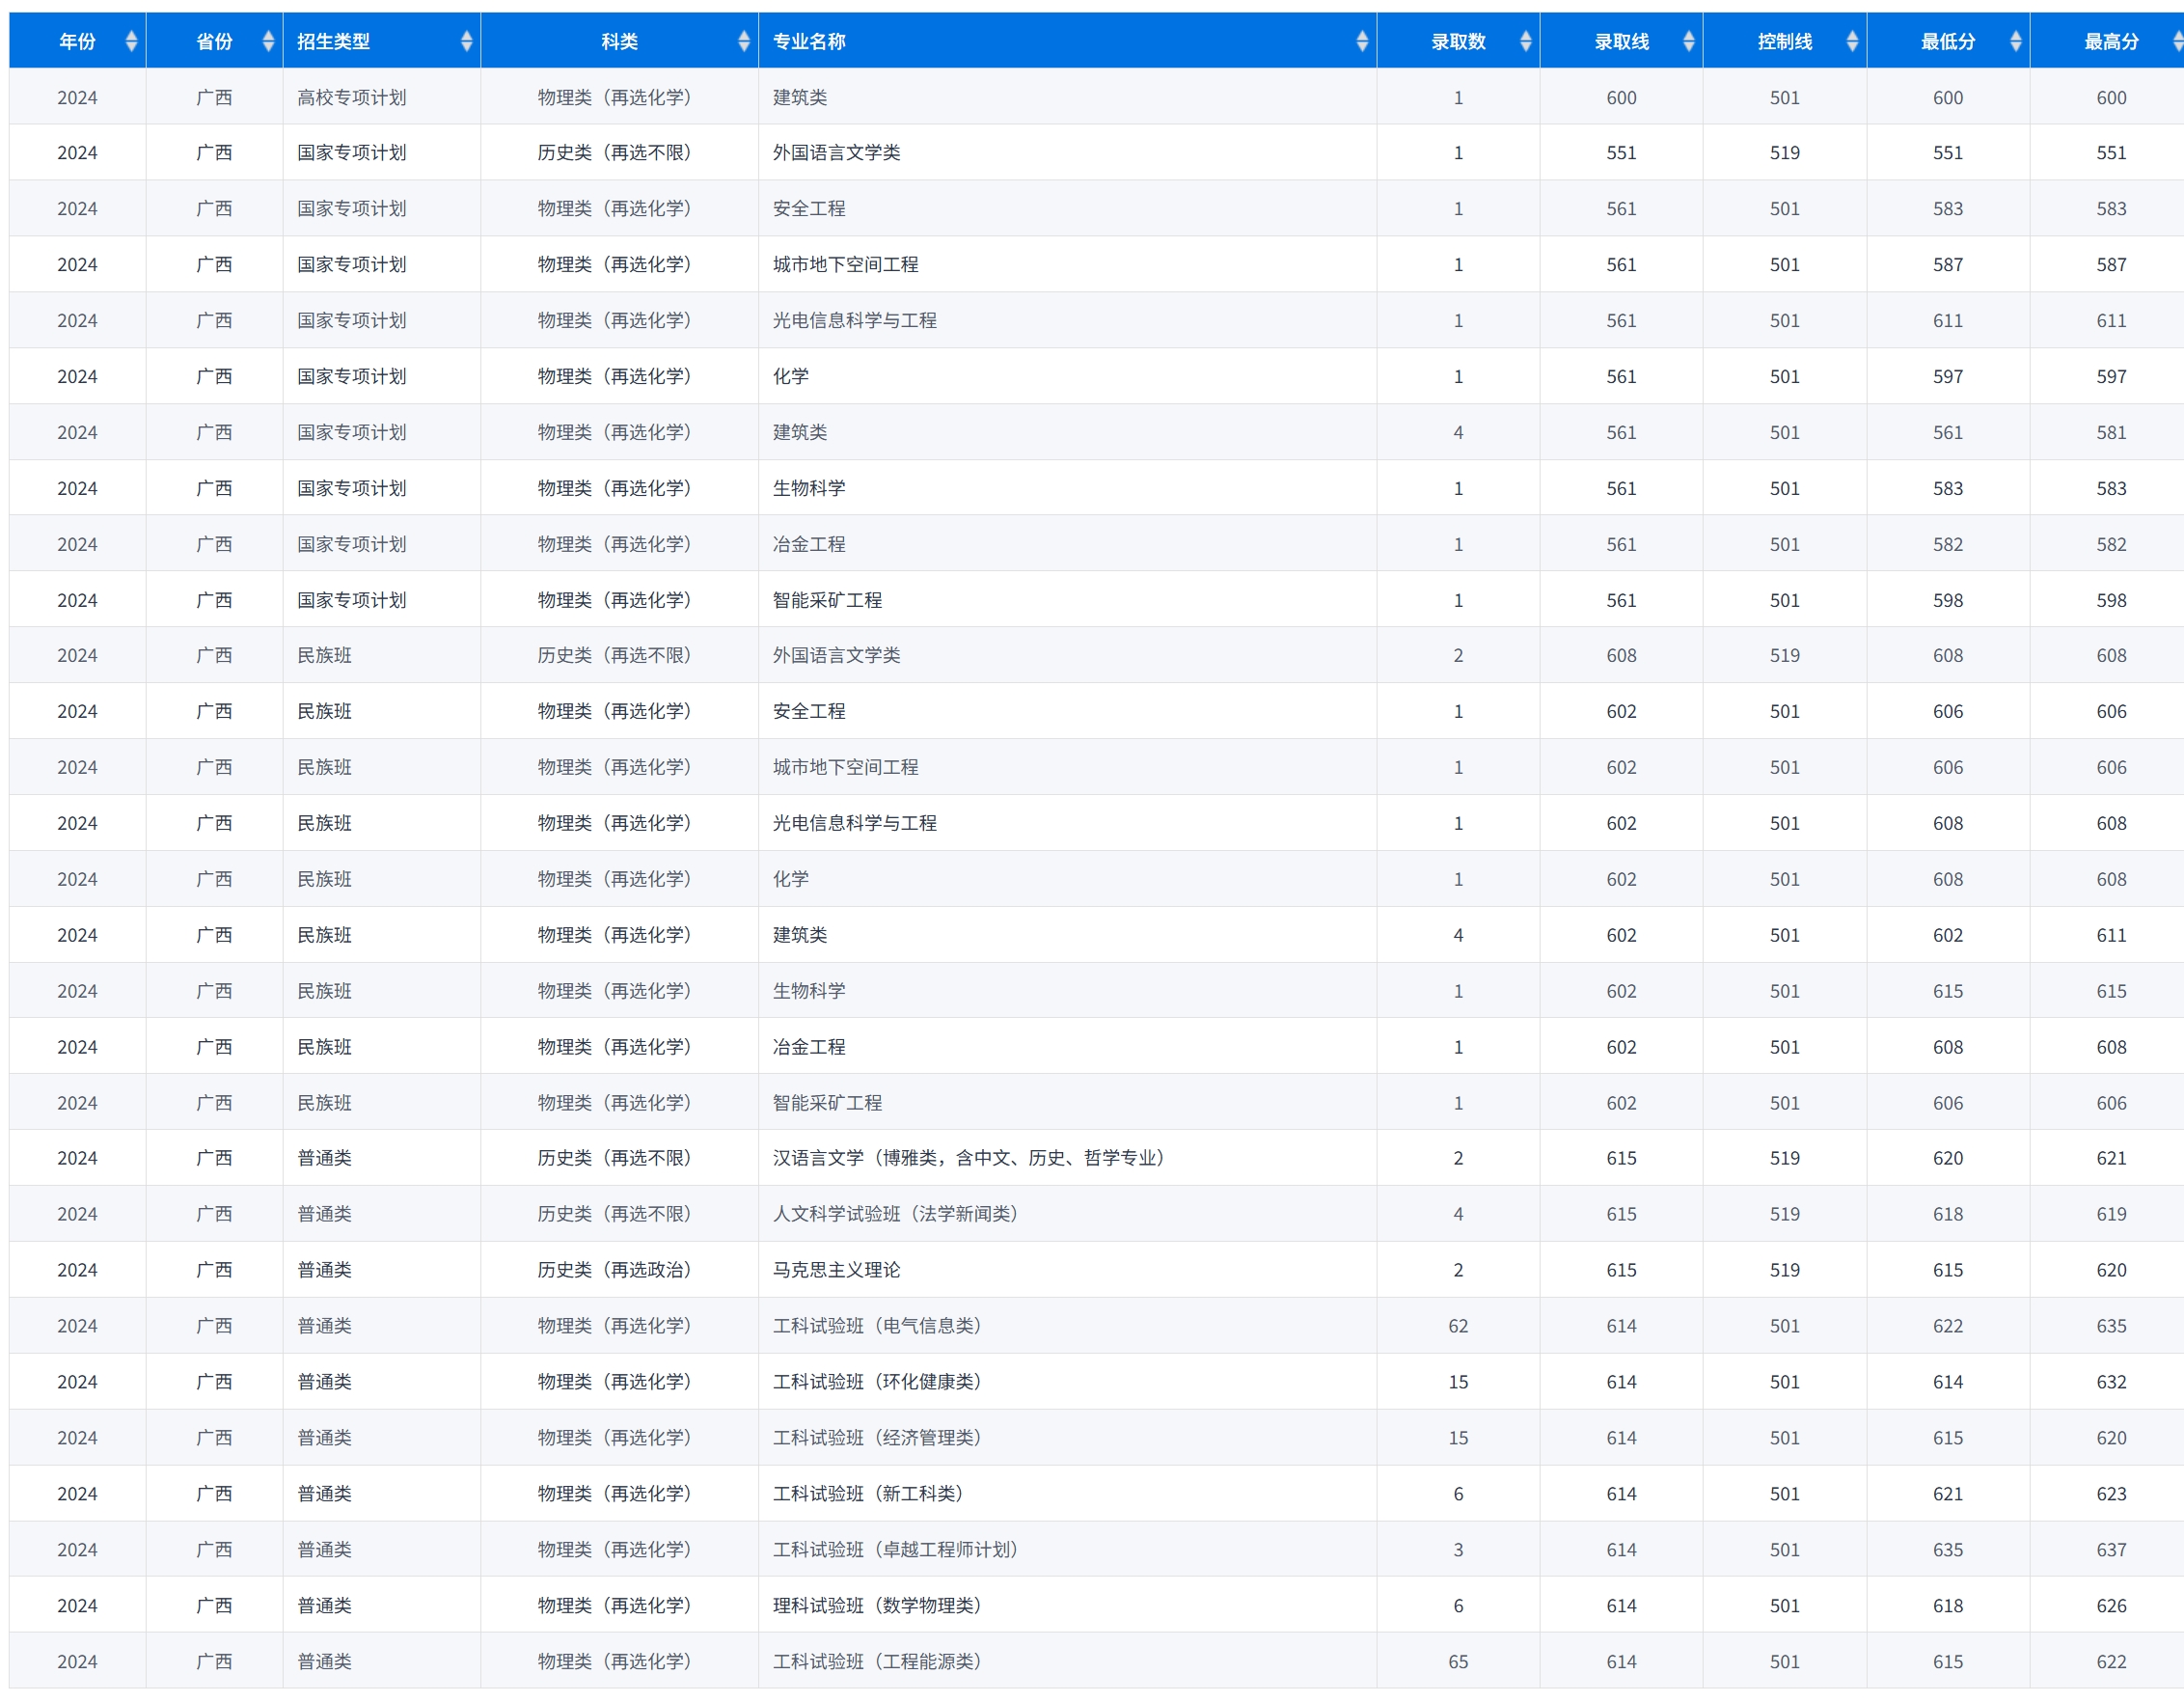This screenshot has height=1702, width=2184.
Task: Click the 控制线 column sort arrows
Action: click(1852, 41)
